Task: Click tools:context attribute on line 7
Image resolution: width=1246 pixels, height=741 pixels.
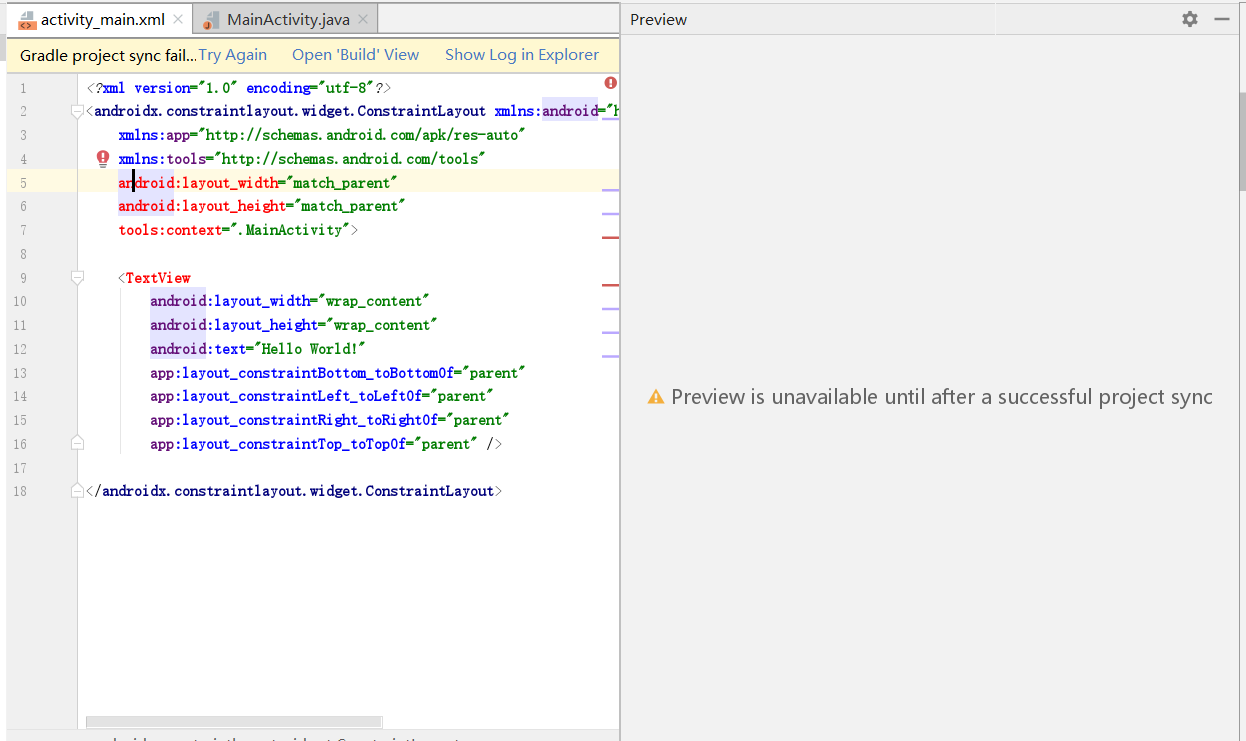Action: pyautogui.click(x=168, y=230)
